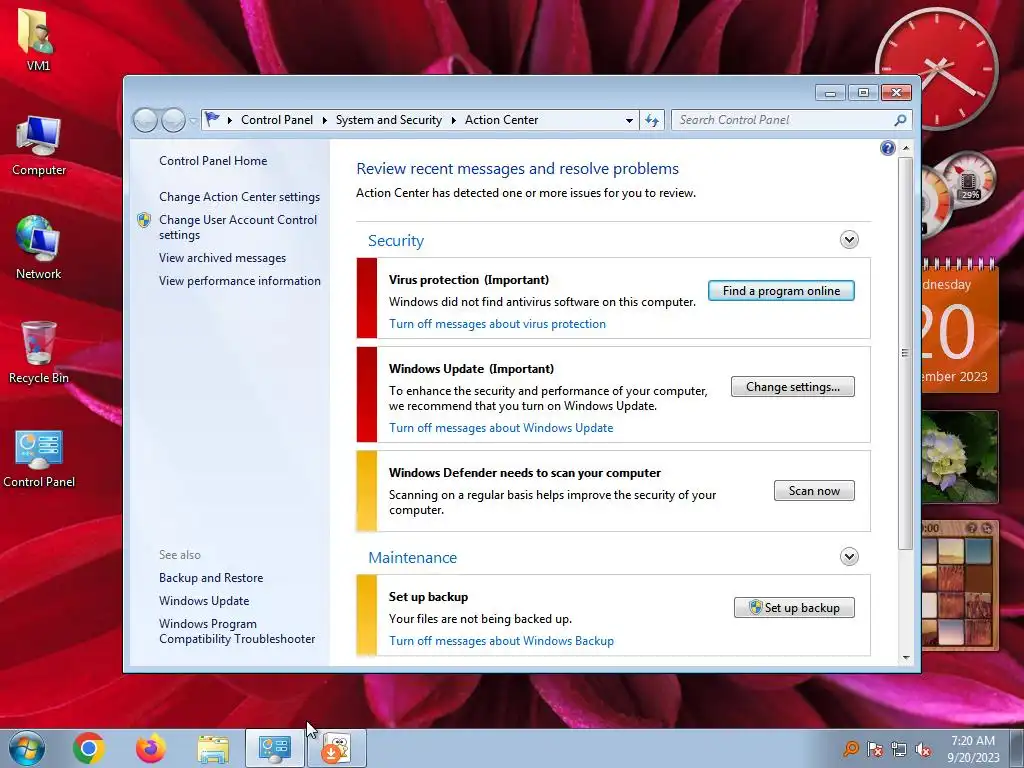Image resolution: width=1024 pixels, height=768 pixels.
Task: Click the Set up backup button
Action: coord(794,608)
